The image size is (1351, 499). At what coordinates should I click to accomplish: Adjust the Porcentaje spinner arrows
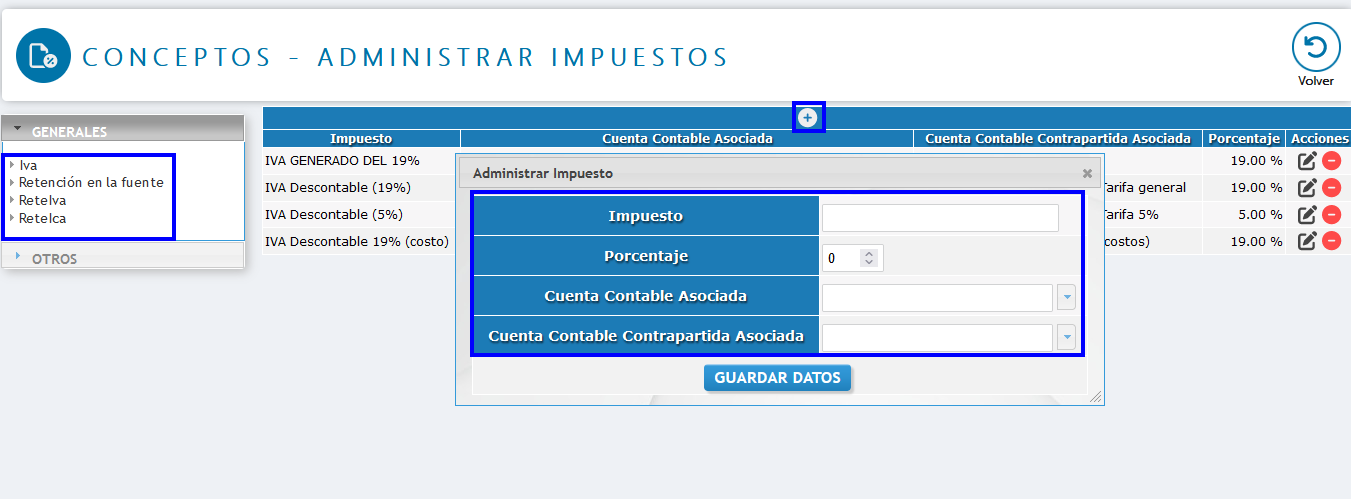coord(869,258)
